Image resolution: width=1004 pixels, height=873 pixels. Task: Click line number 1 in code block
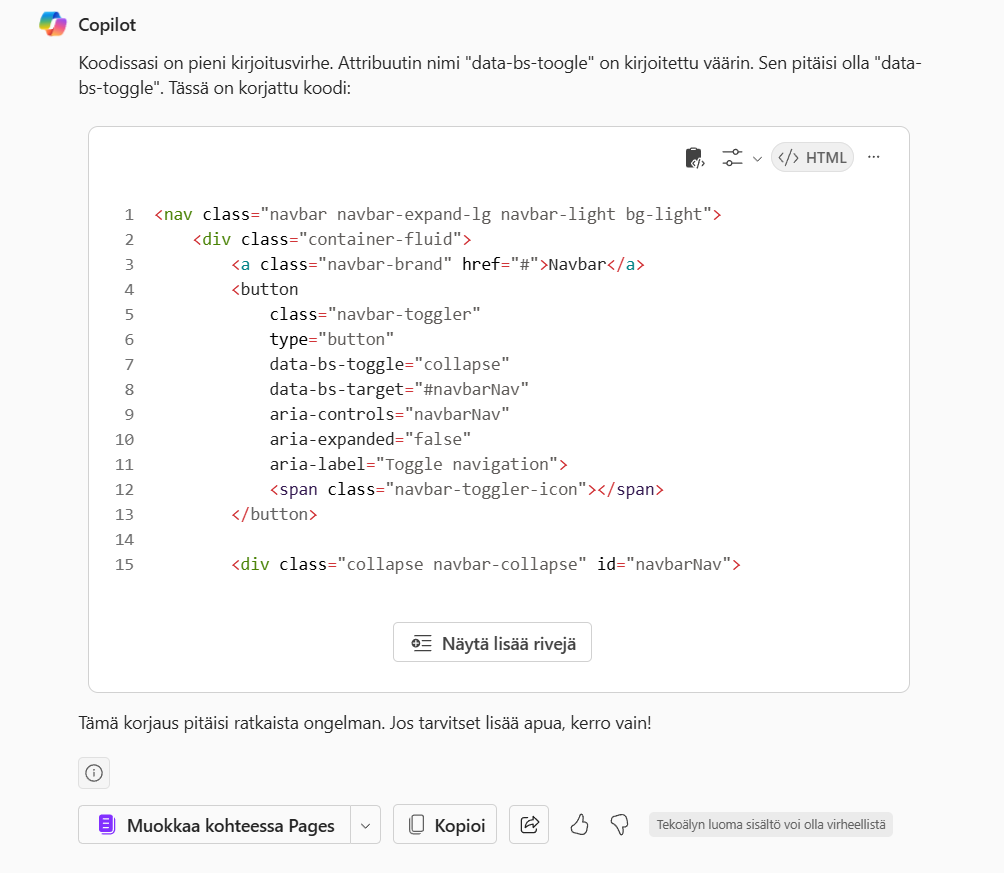[x=129, y=214]
